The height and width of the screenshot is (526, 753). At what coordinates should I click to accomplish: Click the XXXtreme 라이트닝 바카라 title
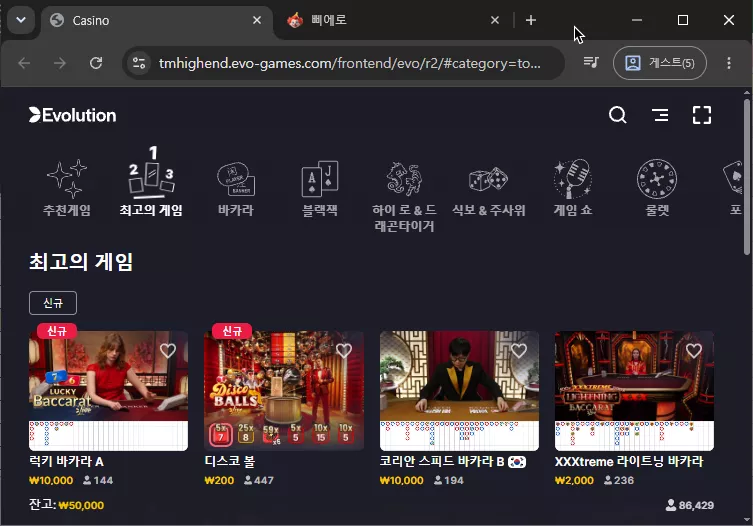pyautogui.click(x=629, y=462)
